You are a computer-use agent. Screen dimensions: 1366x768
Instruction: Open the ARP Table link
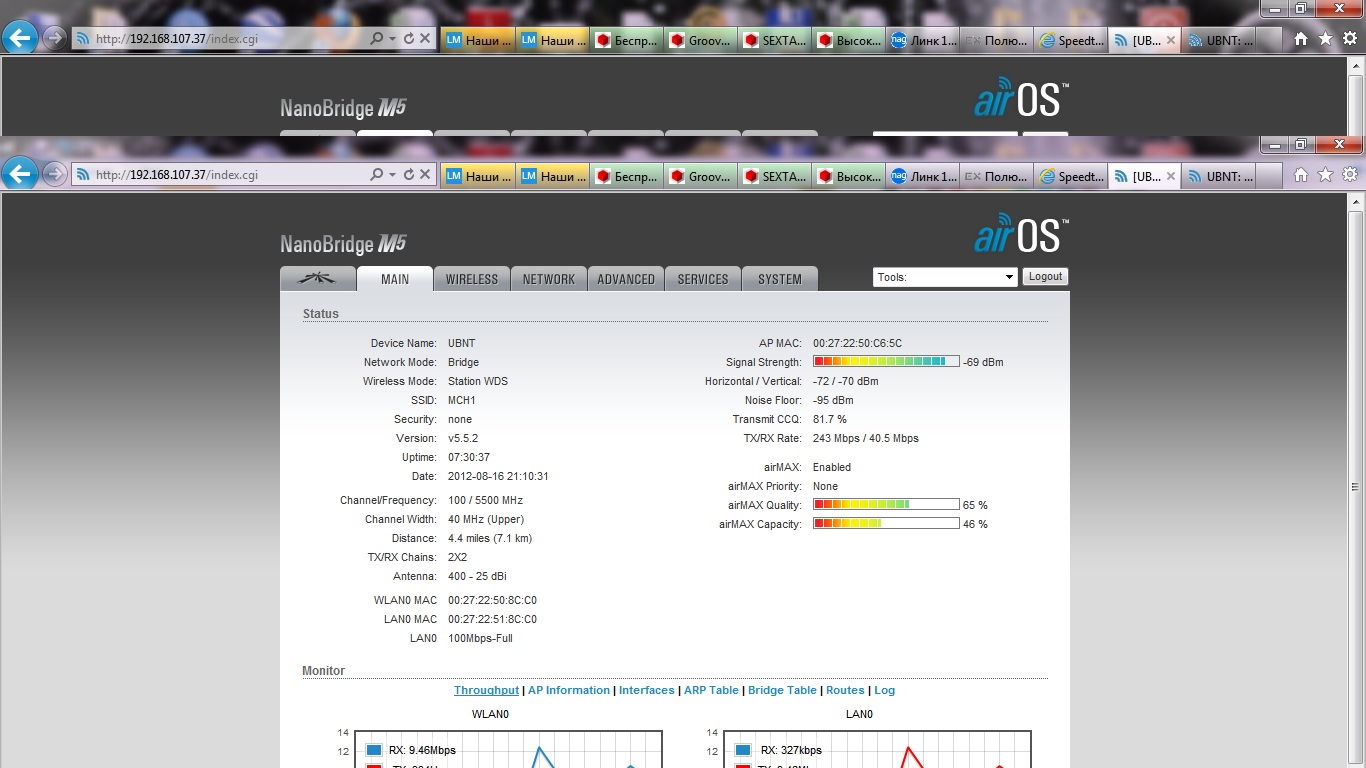711,690
